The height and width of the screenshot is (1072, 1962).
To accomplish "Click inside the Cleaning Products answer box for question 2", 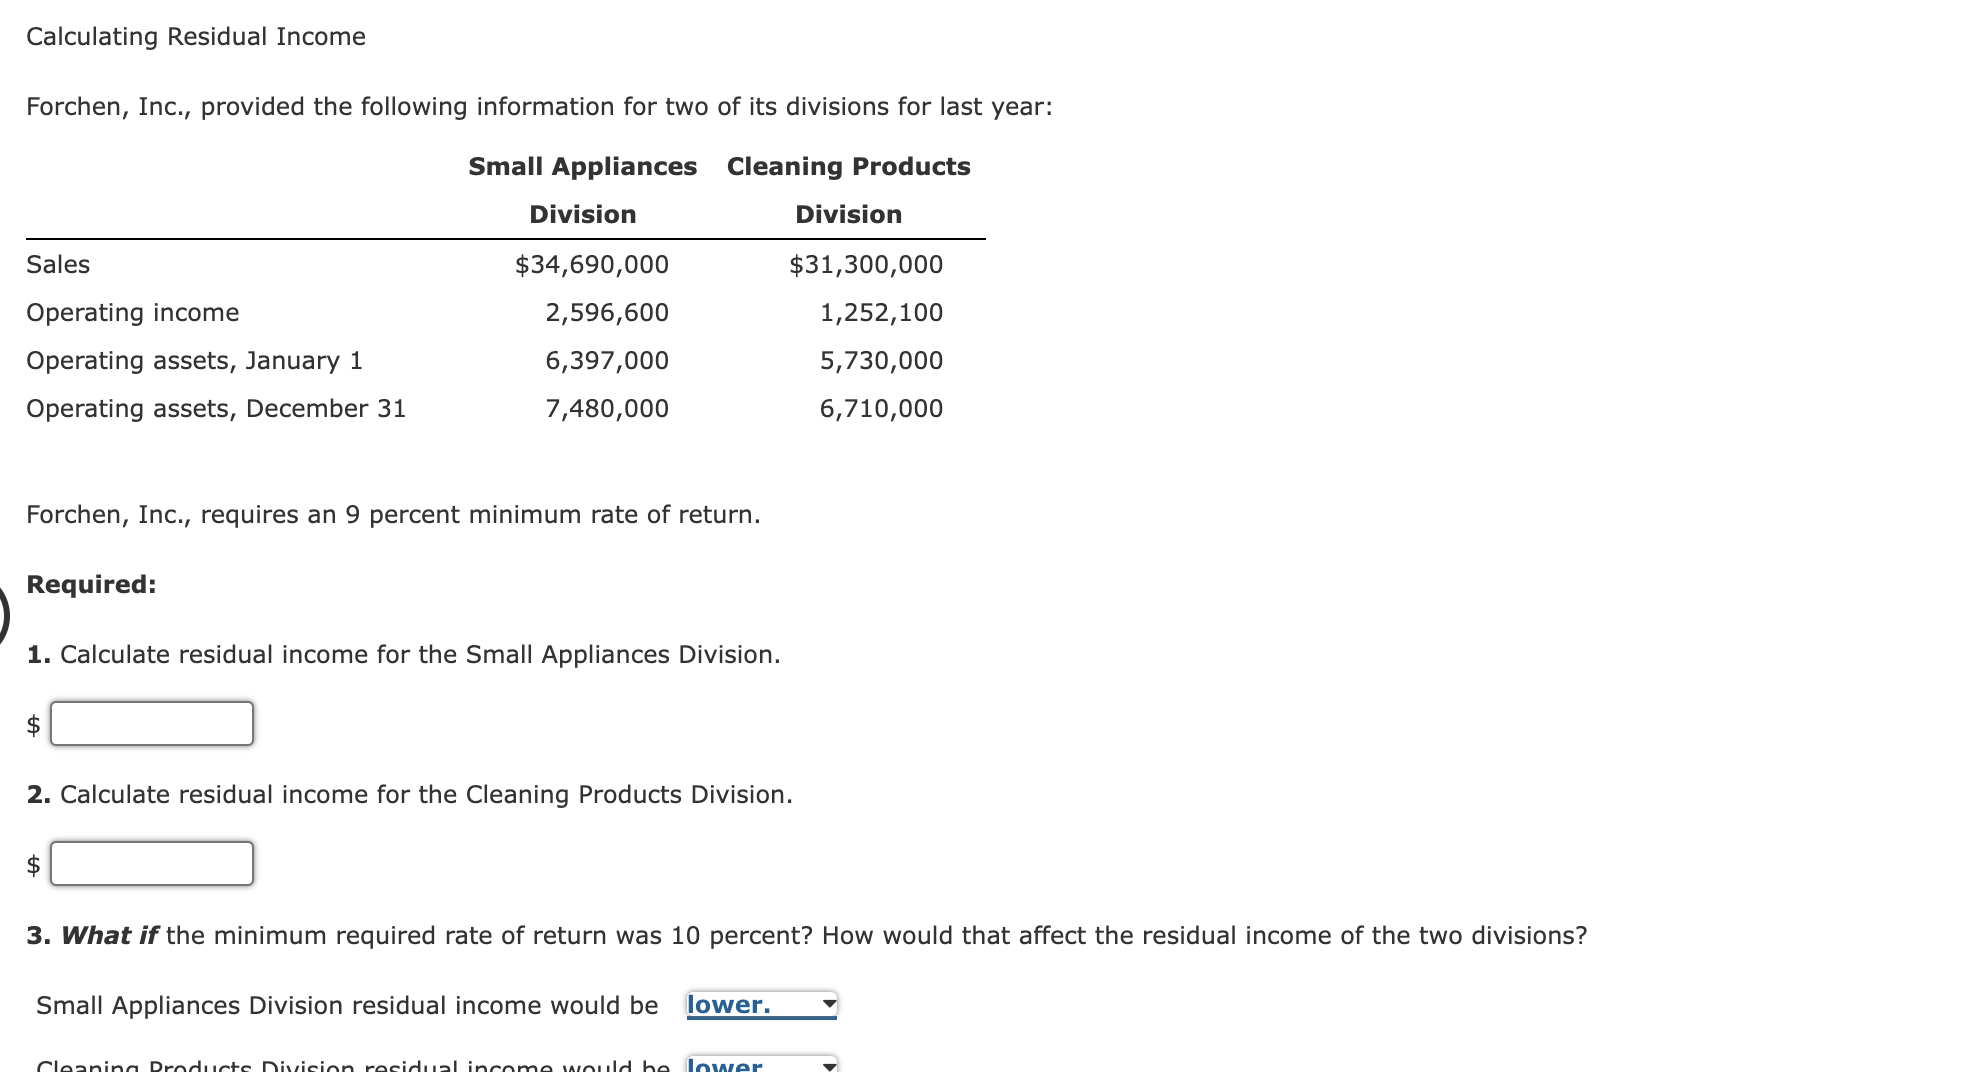I will pos(152,863).
